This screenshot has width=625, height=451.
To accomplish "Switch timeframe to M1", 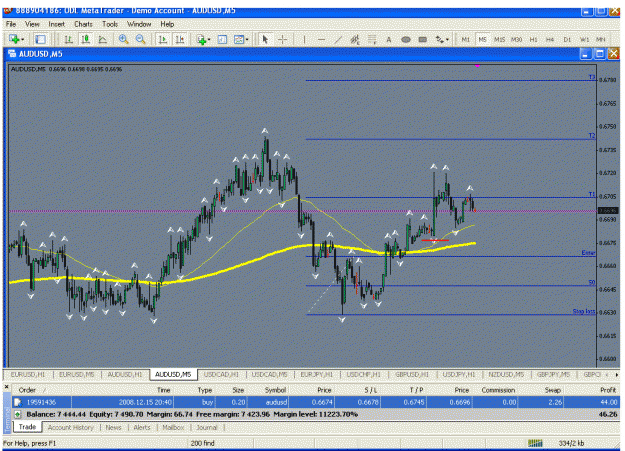I will 465,39.
